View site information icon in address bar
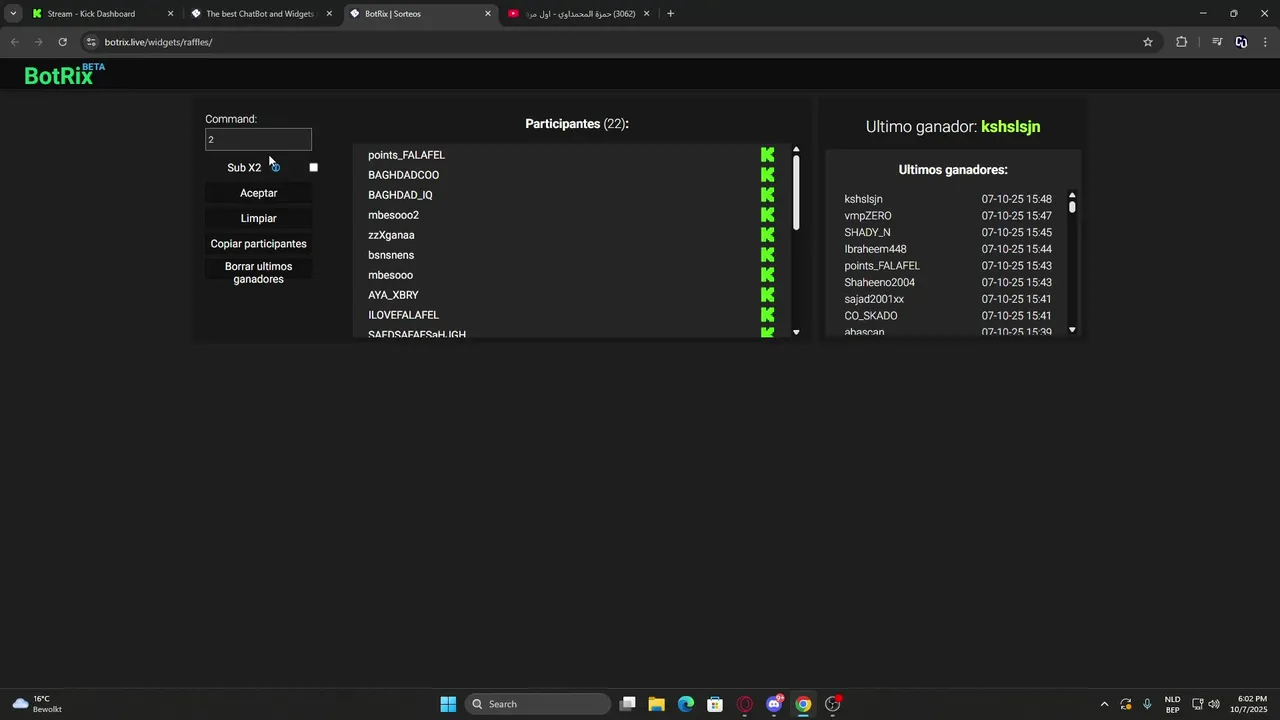This screenshot has width=1280, height=720. point(91,42)
